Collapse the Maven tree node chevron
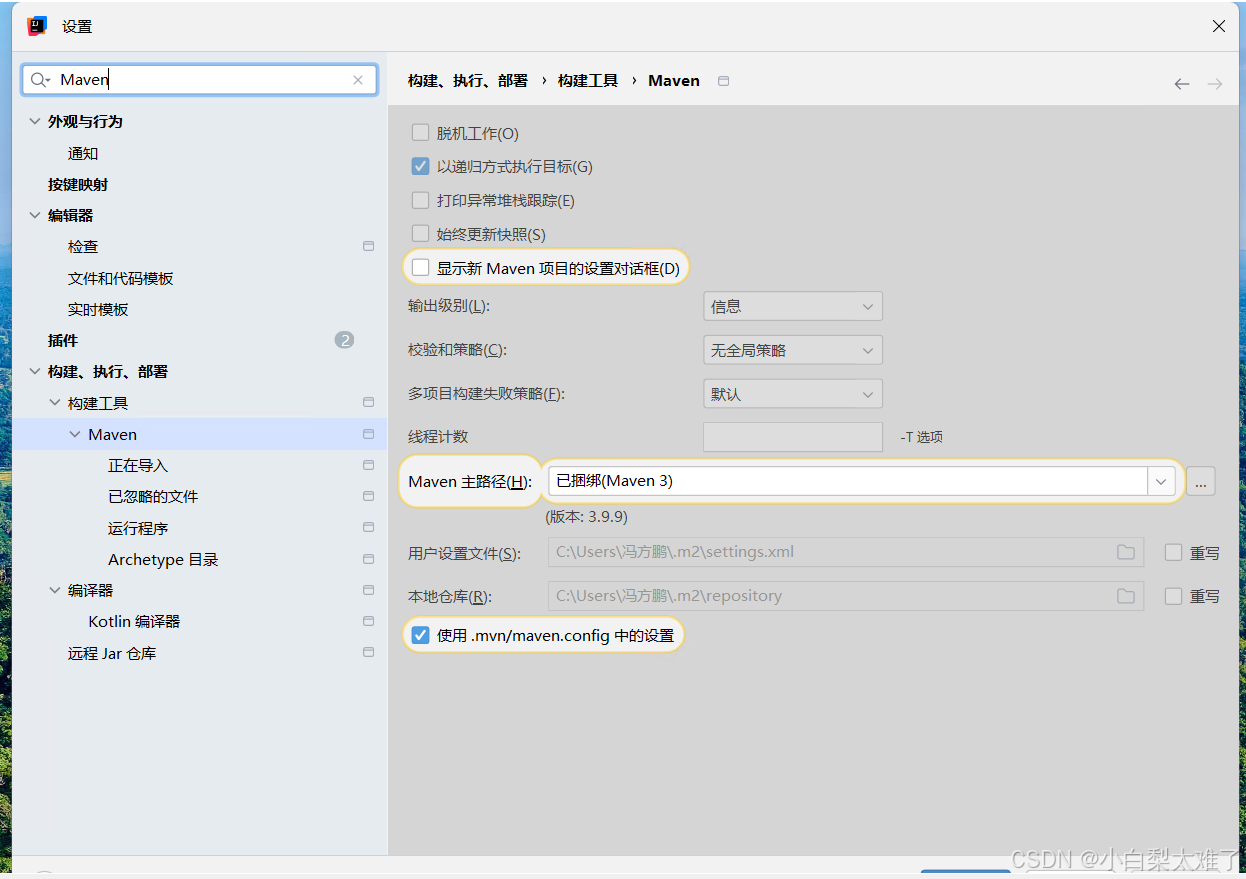Viewport: 1246px width, 879px height. (x=75, y=434)
